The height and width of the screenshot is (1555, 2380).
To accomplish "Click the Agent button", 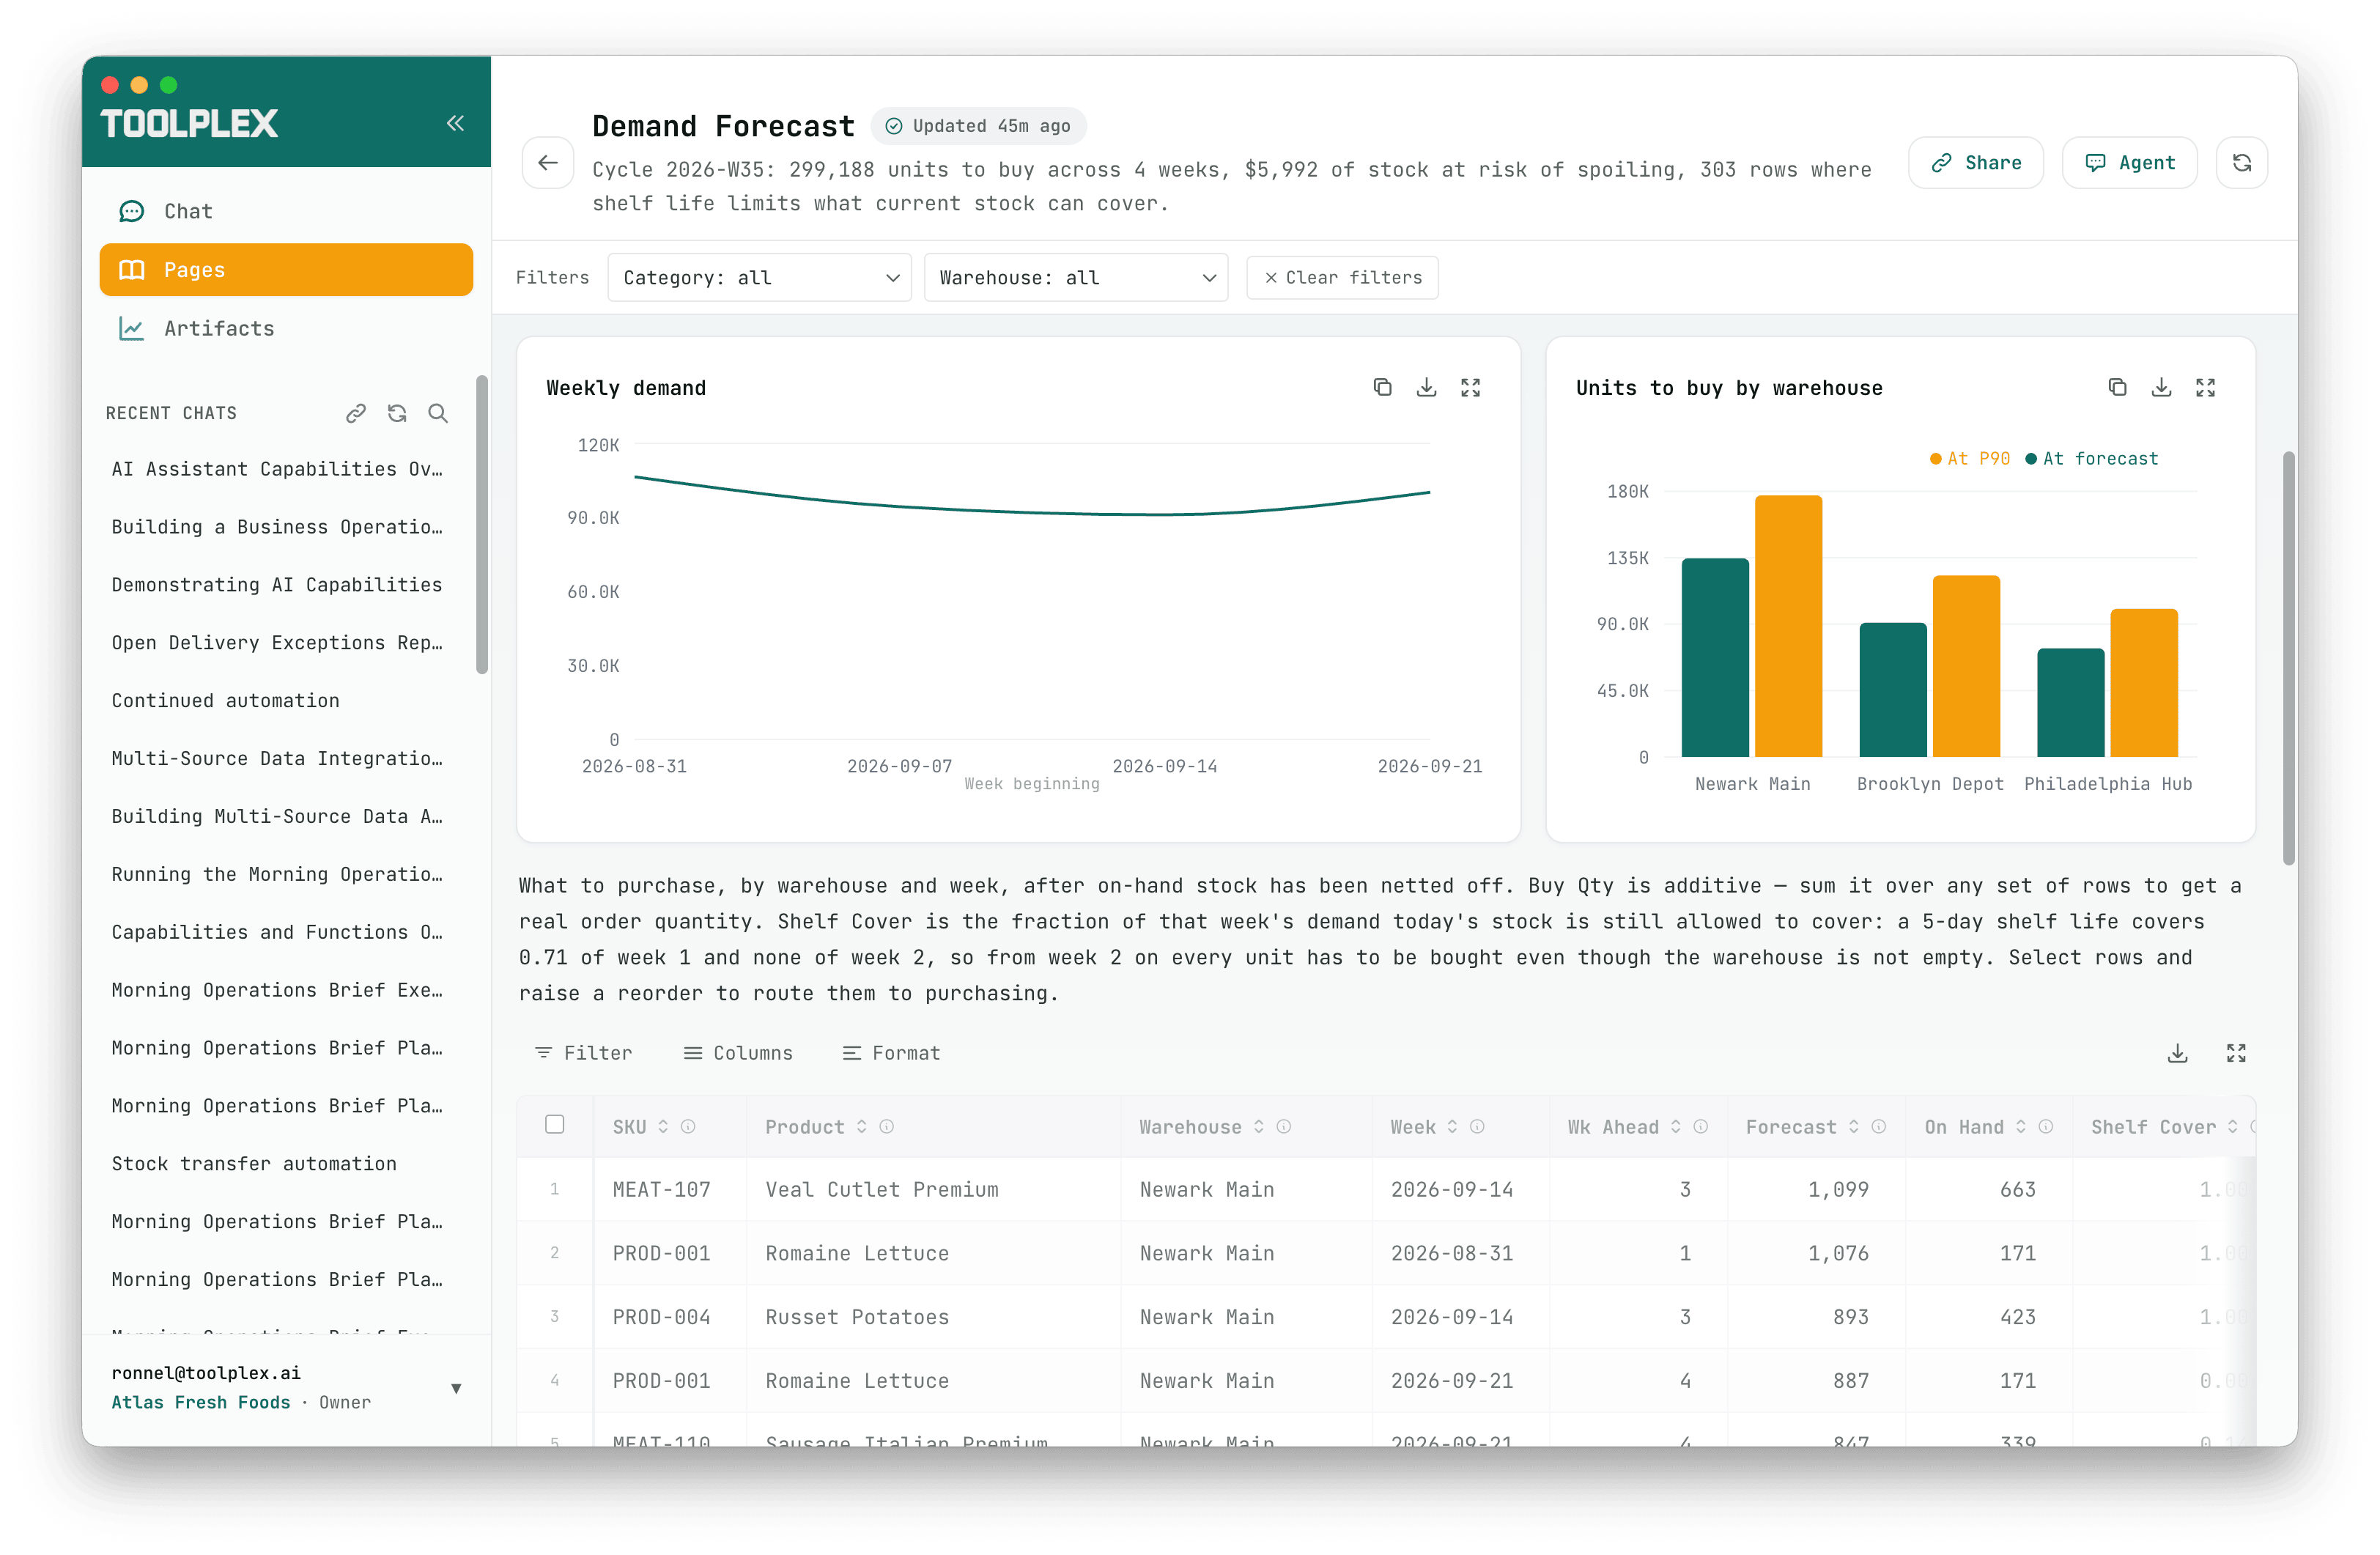I will 2129,162.
